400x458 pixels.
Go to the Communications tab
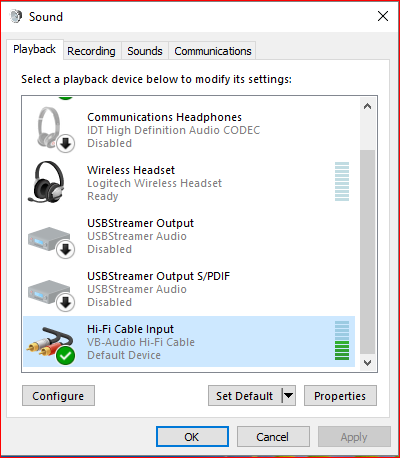[x=213, y=51]
